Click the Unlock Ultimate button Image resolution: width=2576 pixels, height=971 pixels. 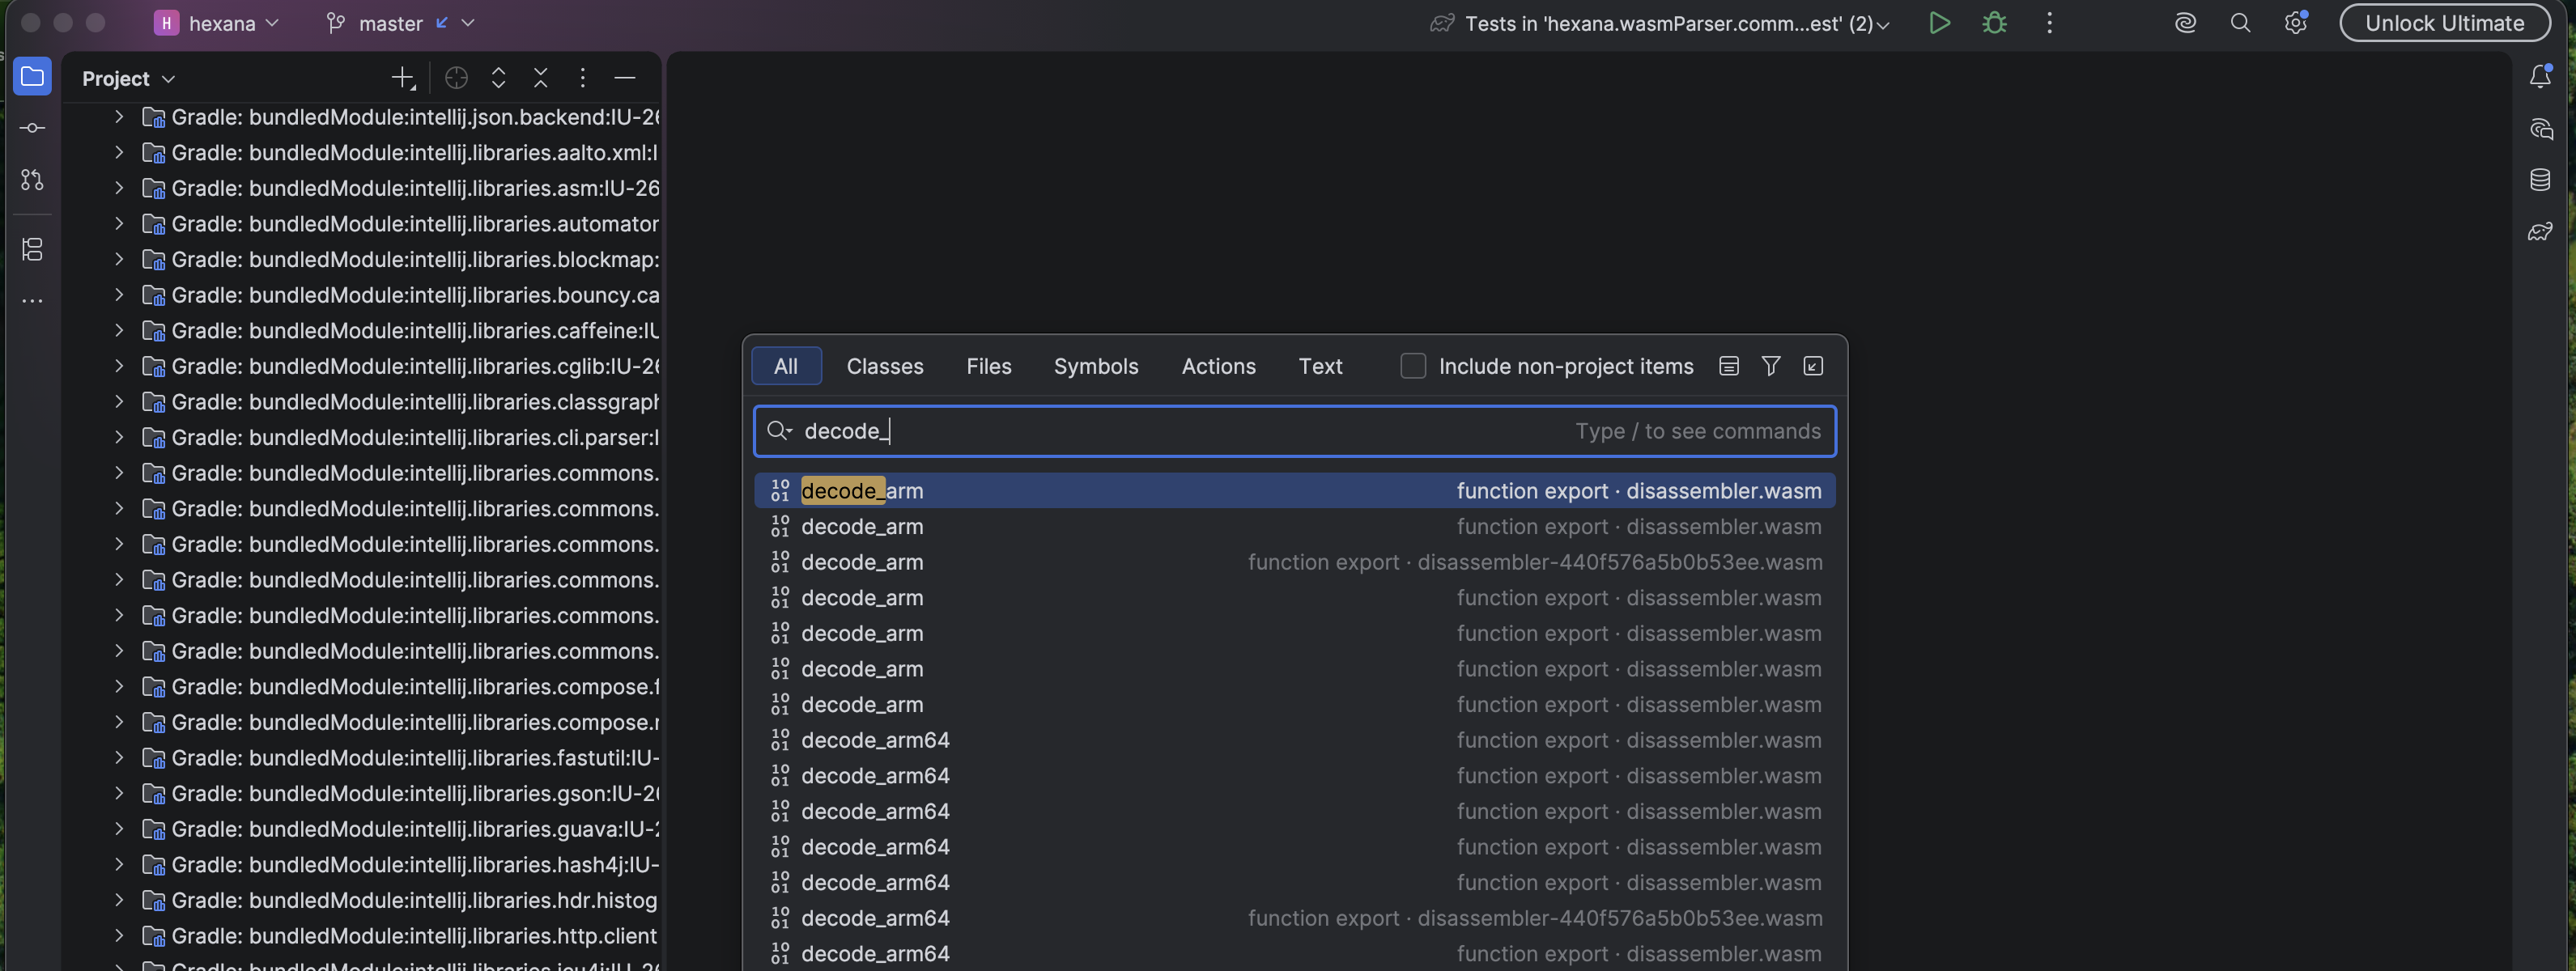pos(2444,23)
